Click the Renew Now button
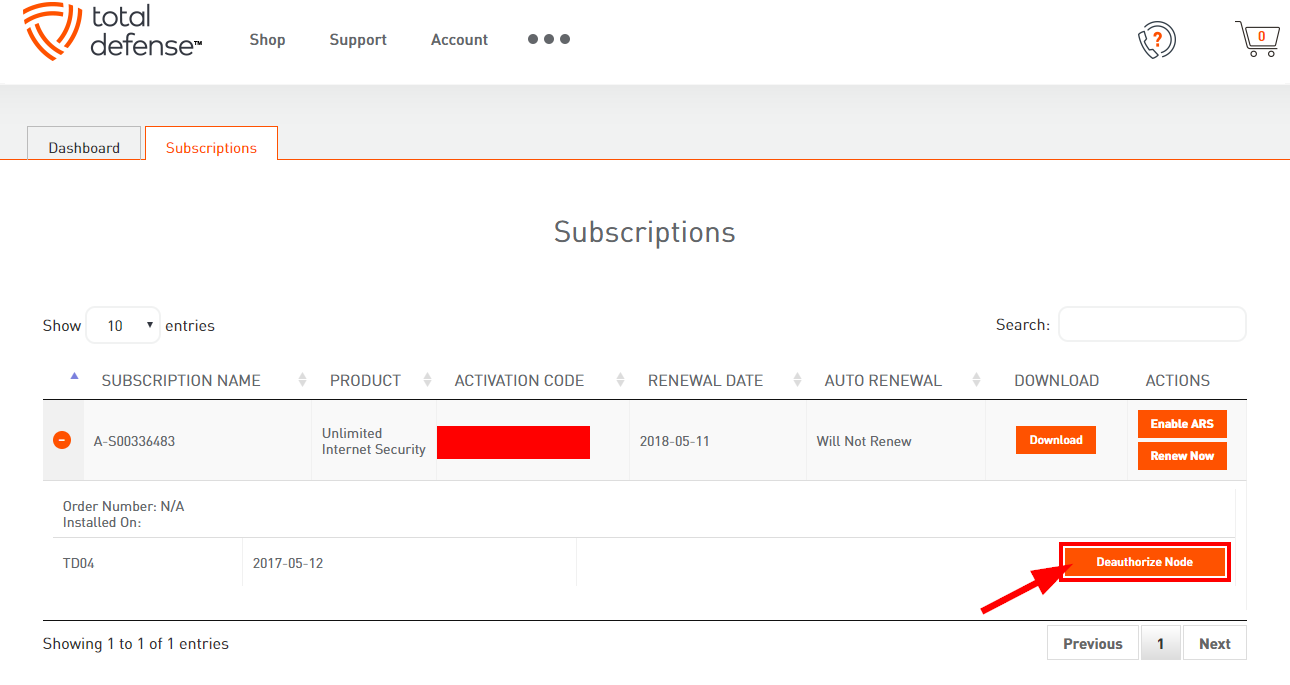This screenshot has height=685, width=1290. click(x=1182, y=456)
